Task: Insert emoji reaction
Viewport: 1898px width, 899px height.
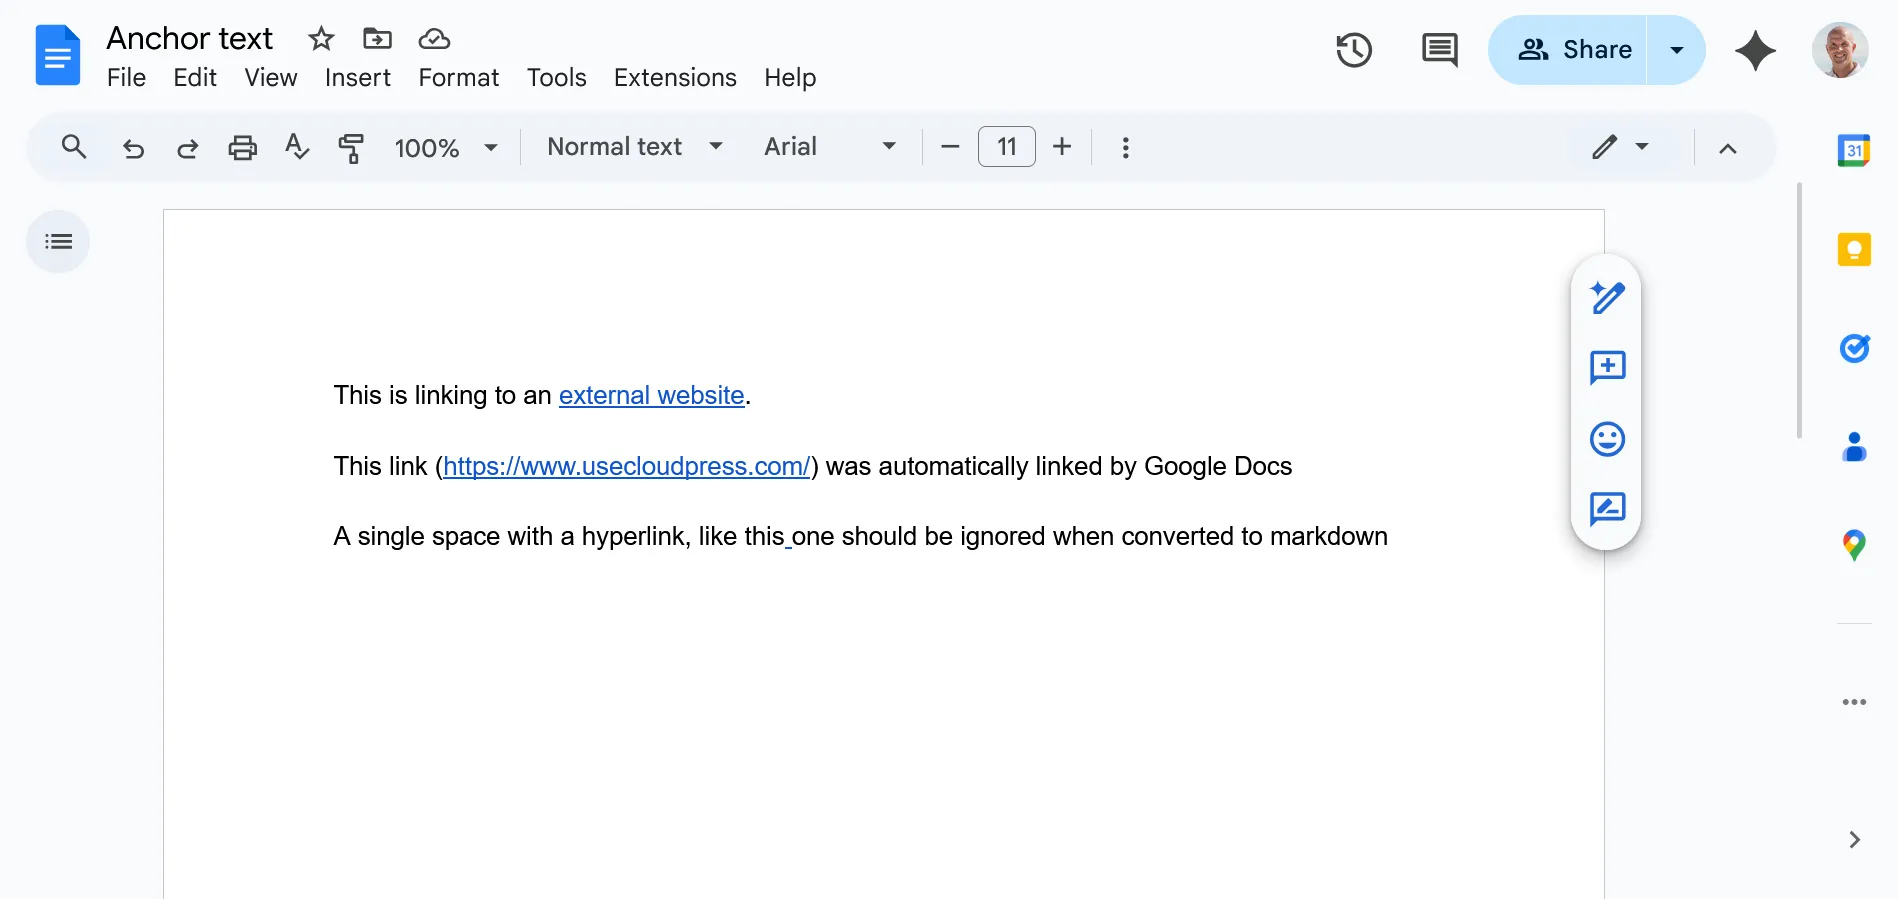Action: tap(1607, 439)
